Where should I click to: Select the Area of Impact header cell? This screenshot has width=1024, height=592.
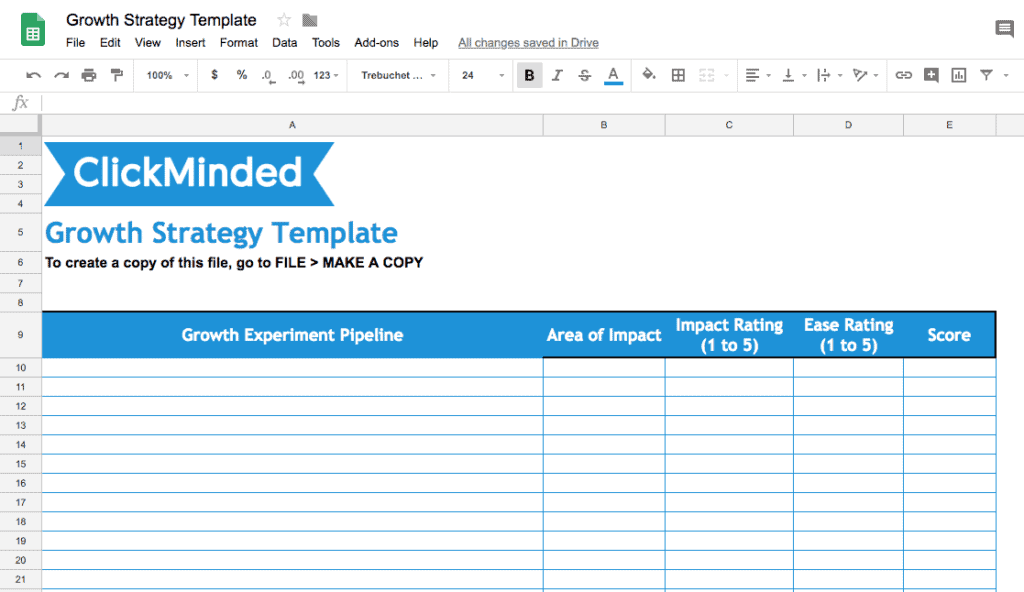pos(603,335)
